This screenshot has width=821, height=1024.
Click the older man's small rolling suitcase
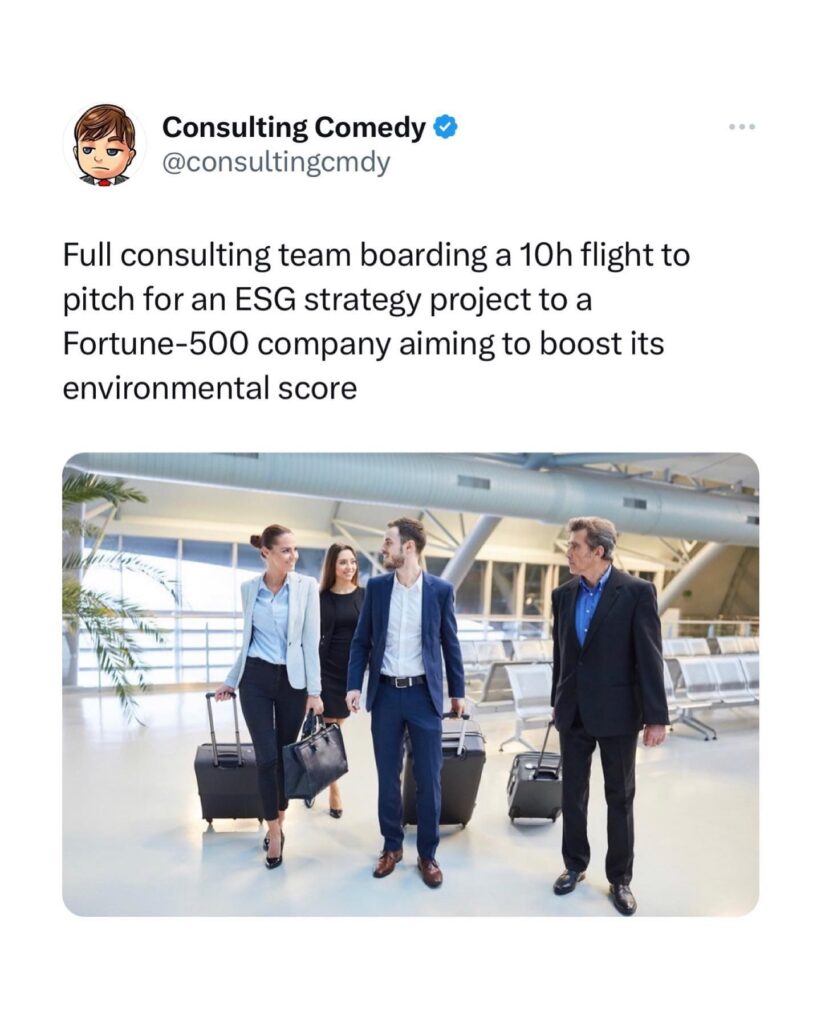point(533,784)
